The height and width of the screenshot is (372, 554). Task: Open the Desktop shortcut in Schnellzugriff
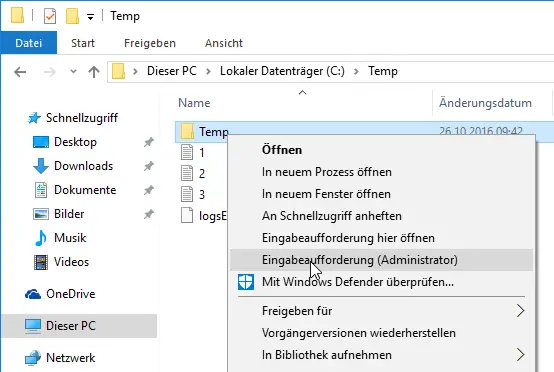pos(75,142)
